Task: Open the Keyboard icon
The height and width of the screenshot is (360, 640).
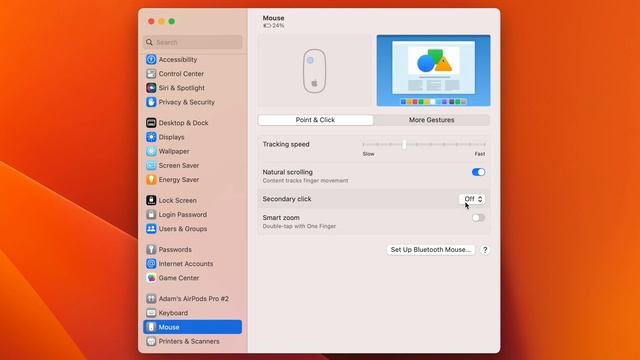Action: pyautogui.click(x=151, y=313)
